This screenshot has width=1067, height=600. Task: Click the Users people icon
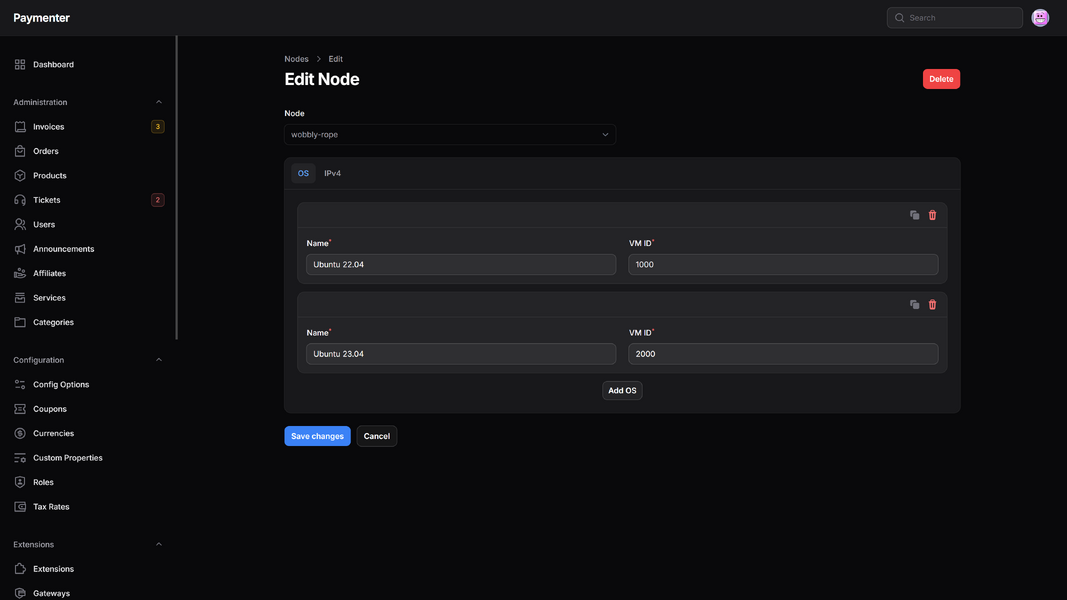(20, 224)
